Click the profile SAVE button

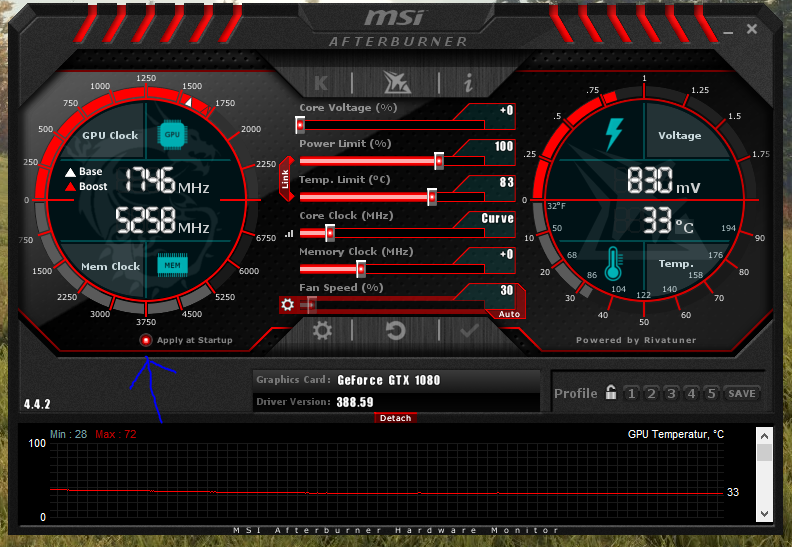click(741, 393)
